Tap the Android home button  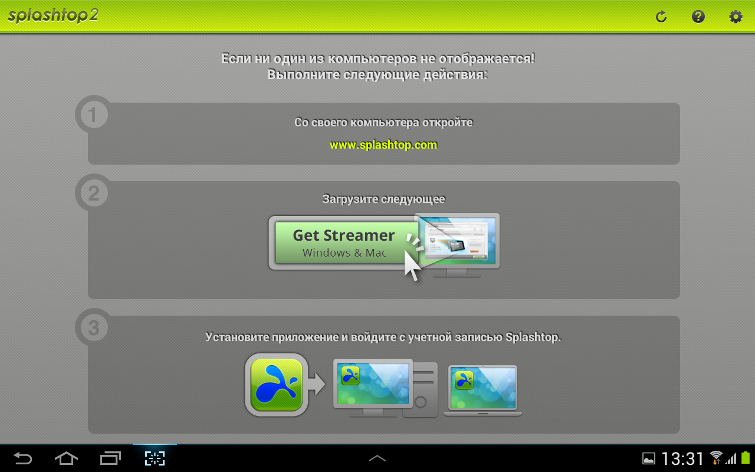point(66,458)
